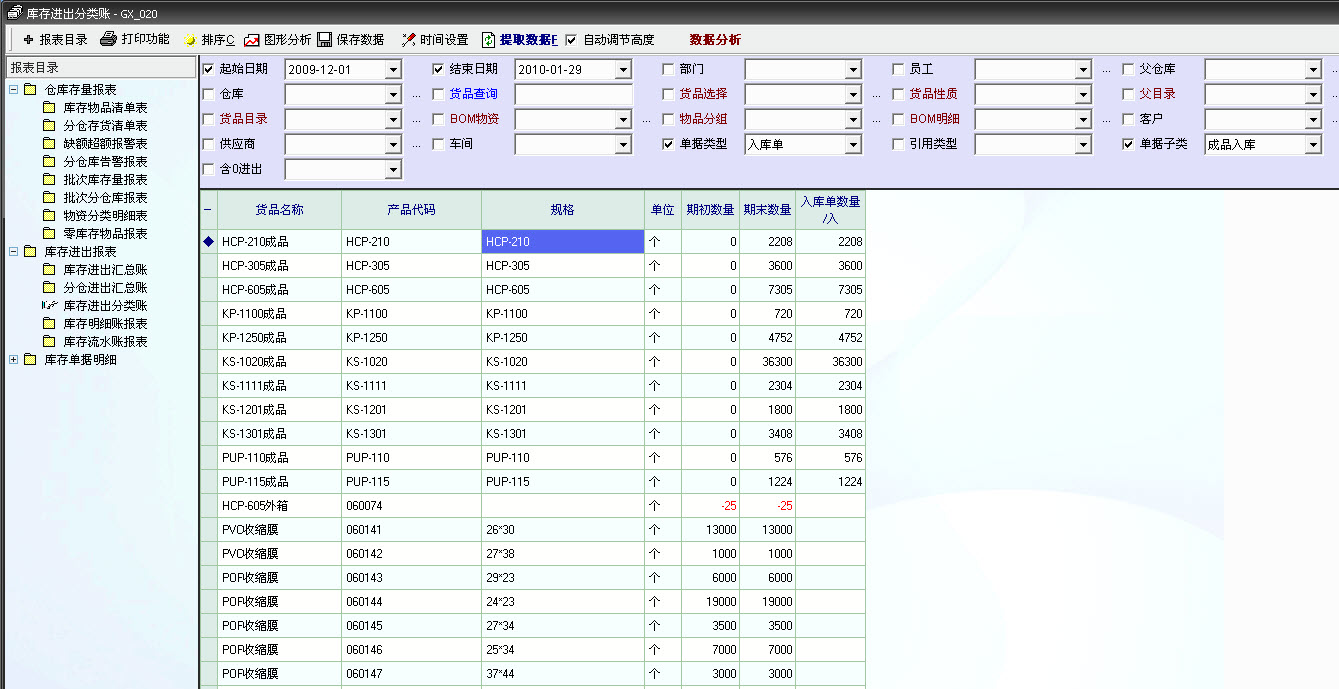This screenshot has width=1339, height=689.
Task: Click the 报表目录 toolbar icon
Action: pos(28,40)
